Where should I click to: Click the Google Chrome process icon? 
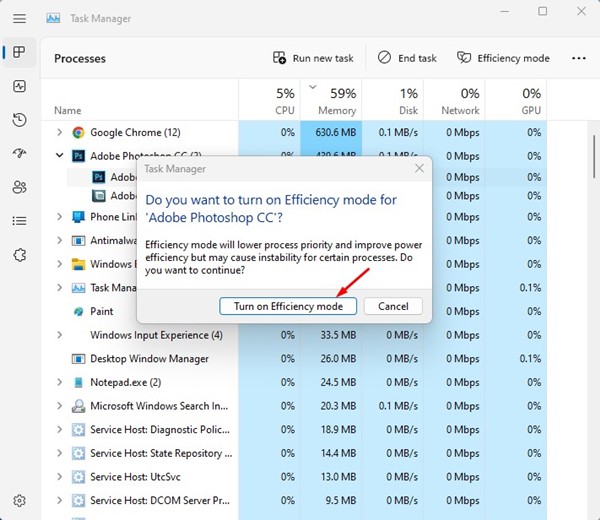pyautogui.click(x=78, y=132)
